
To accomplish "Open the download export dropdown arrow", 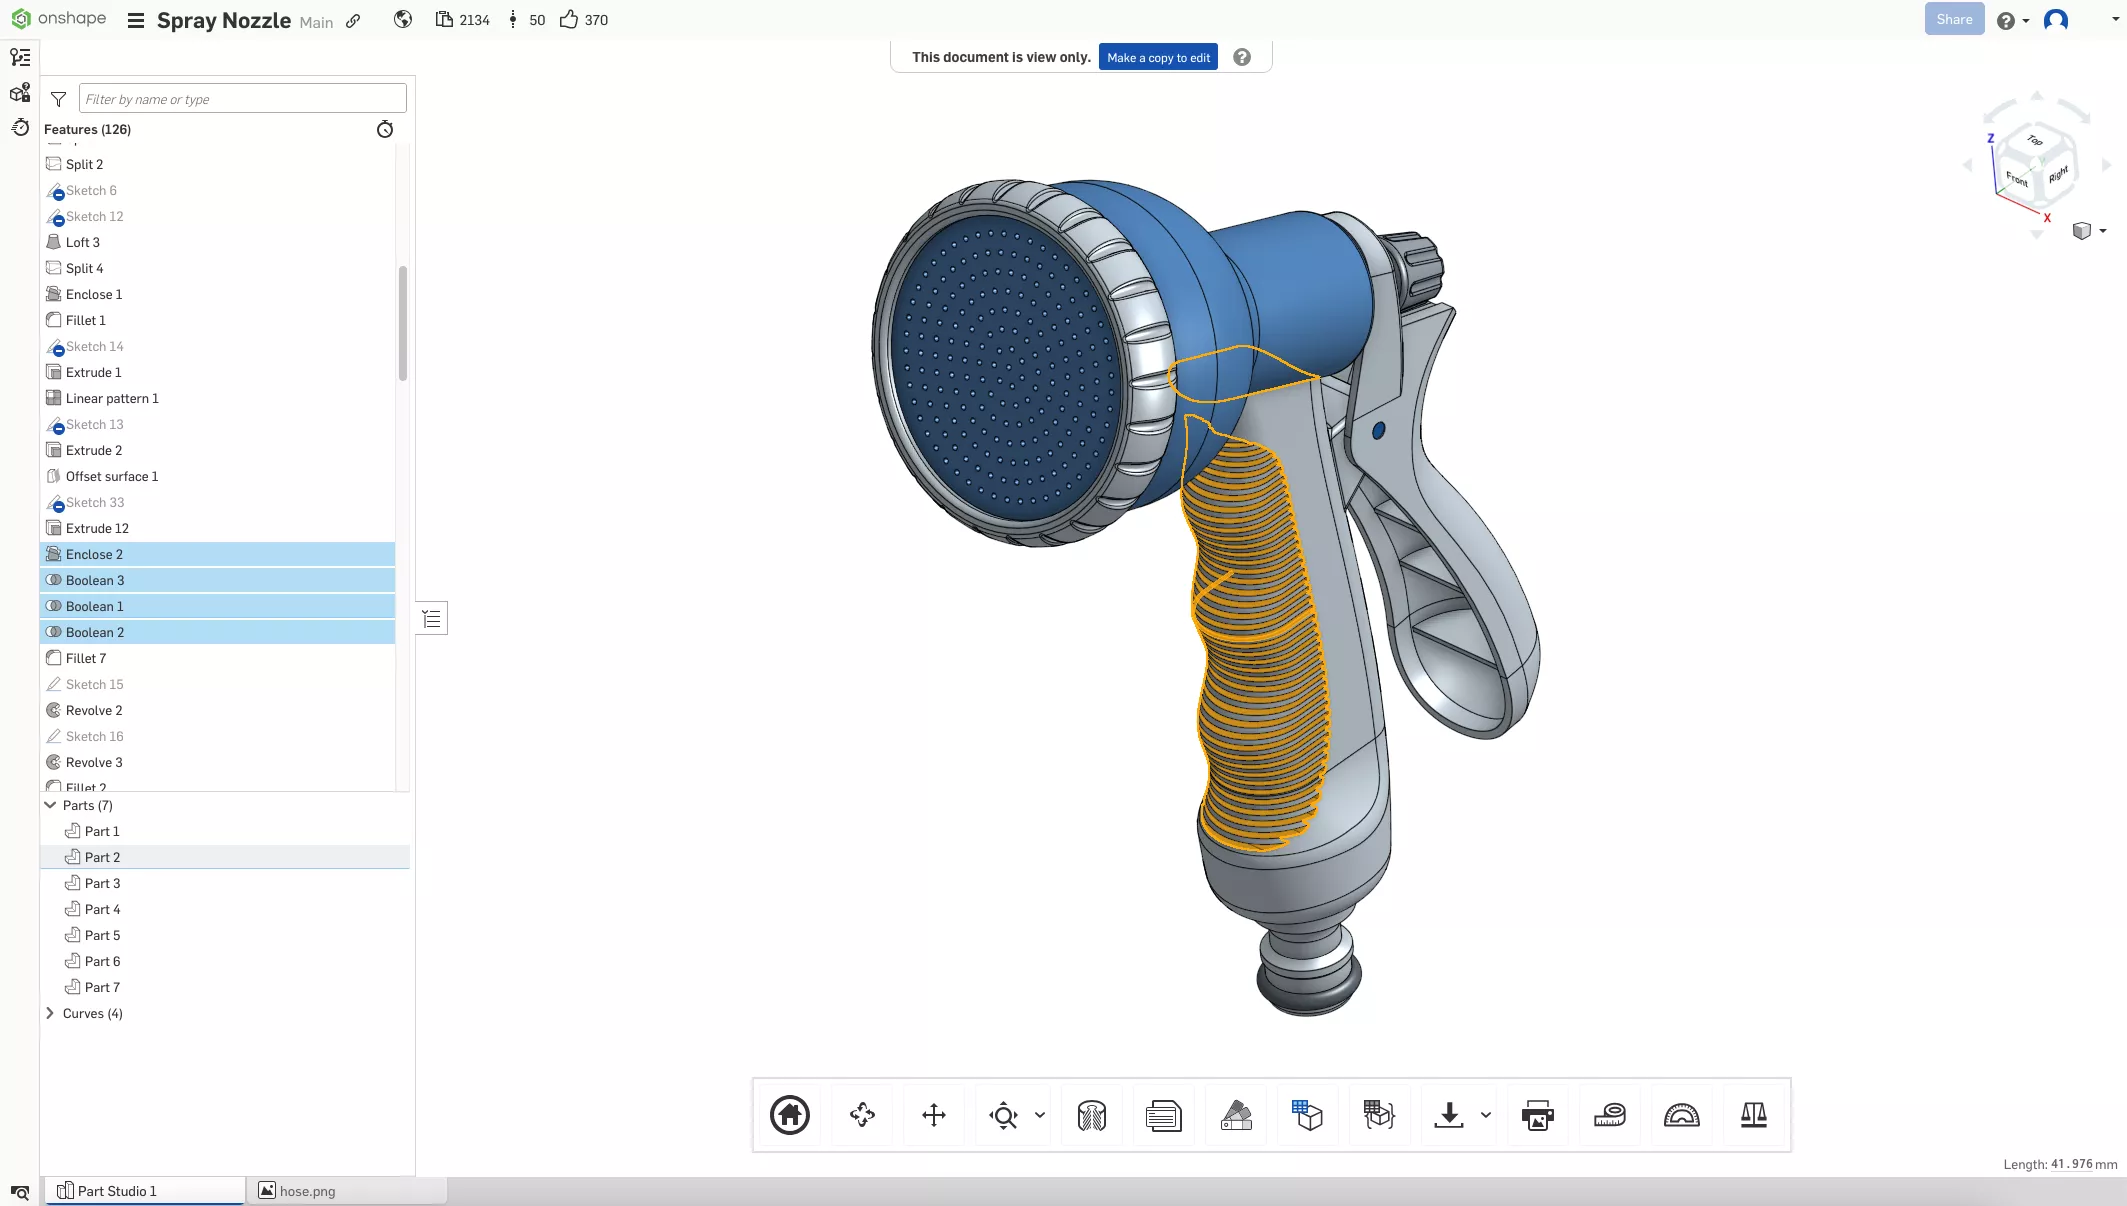I will point(1486,1115).
